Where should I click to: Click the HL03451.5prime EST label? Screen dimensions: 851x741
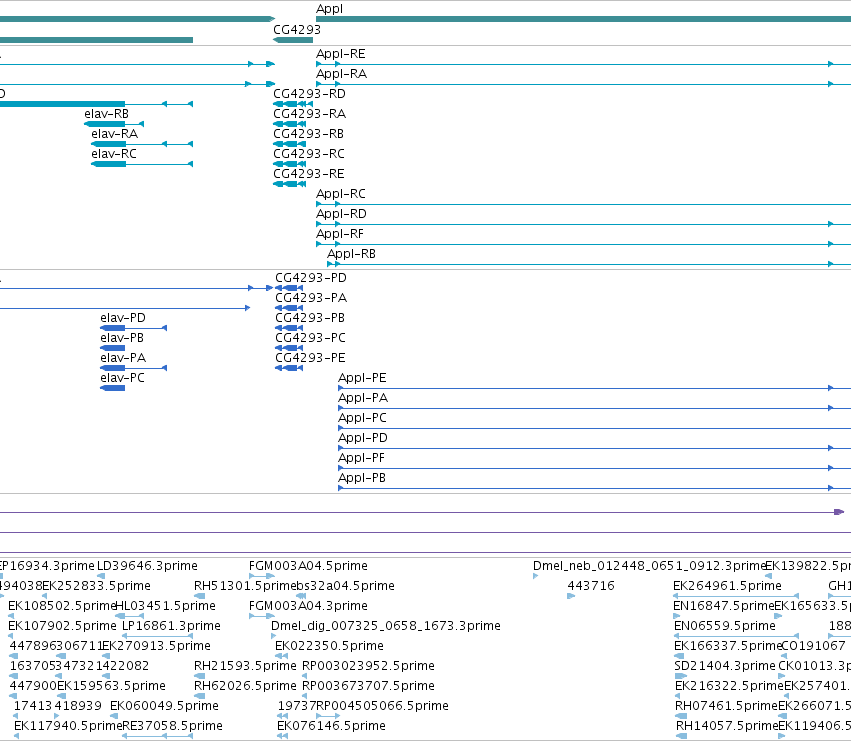coord(166,606)
